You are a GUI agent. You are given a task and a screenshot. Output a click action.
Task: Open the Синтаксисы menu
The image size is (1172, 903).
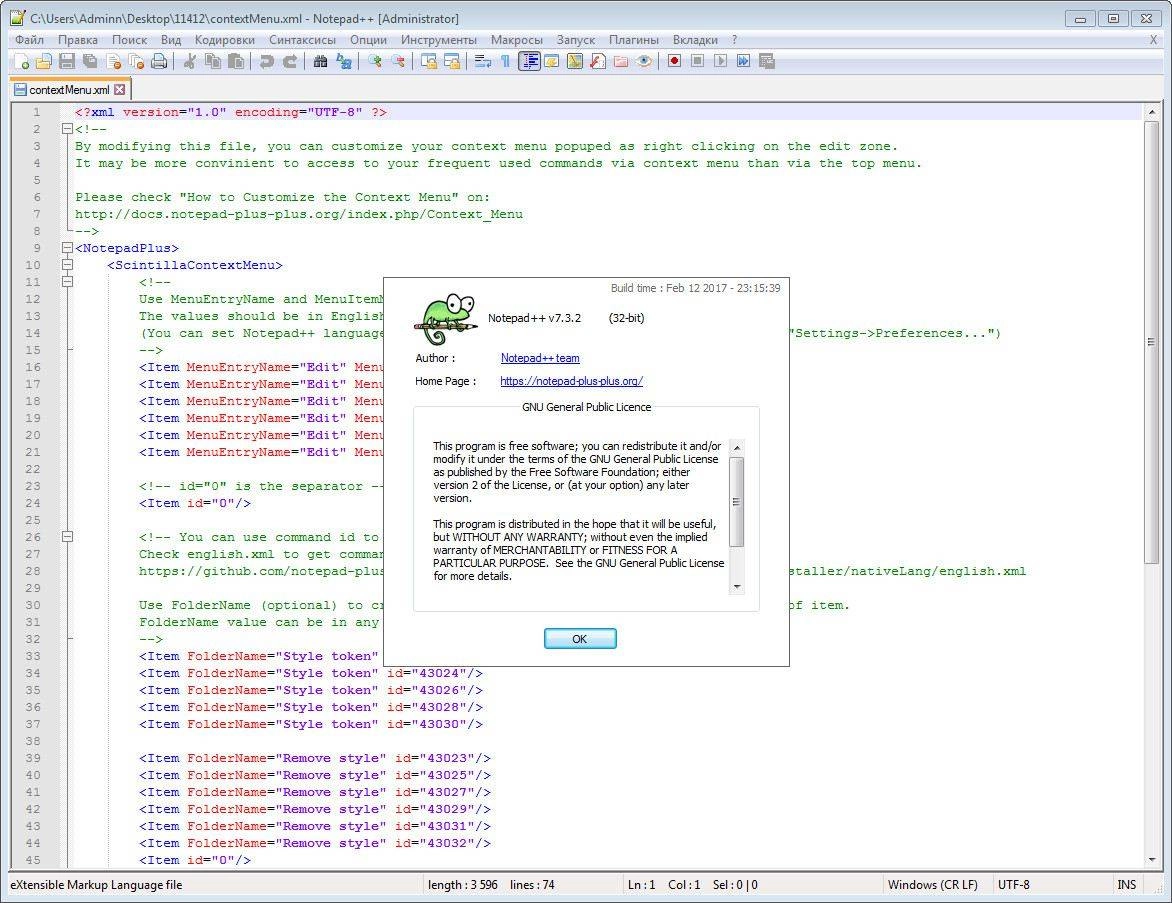pos(302,40)
